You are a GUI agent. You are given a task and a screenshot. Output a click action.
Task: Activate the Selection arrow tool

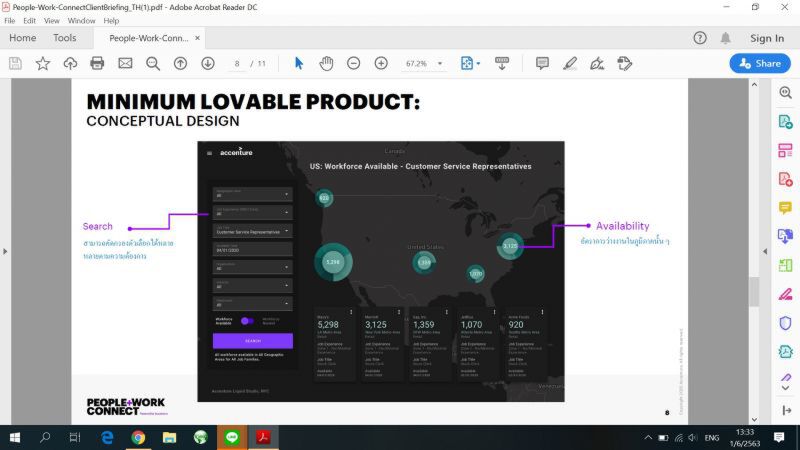pos(299,63)
